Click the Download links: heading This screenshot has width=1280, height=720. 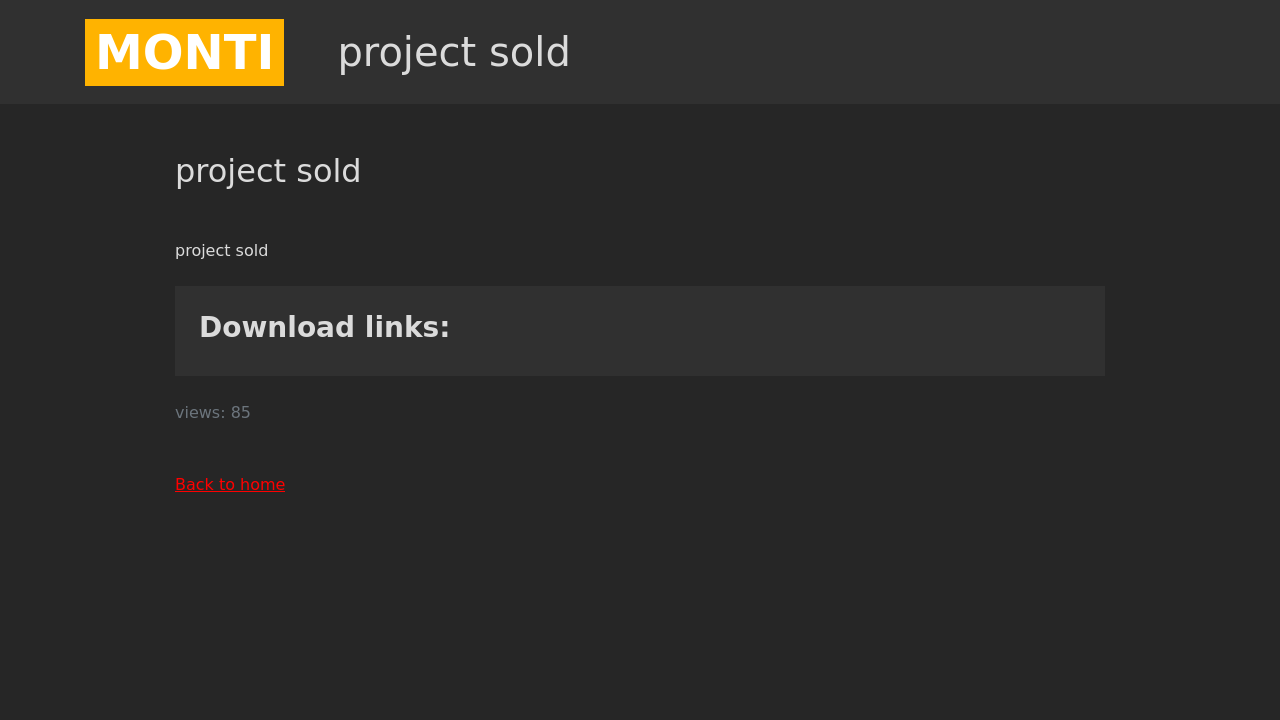pyautogui.click(x=324, y=328)
